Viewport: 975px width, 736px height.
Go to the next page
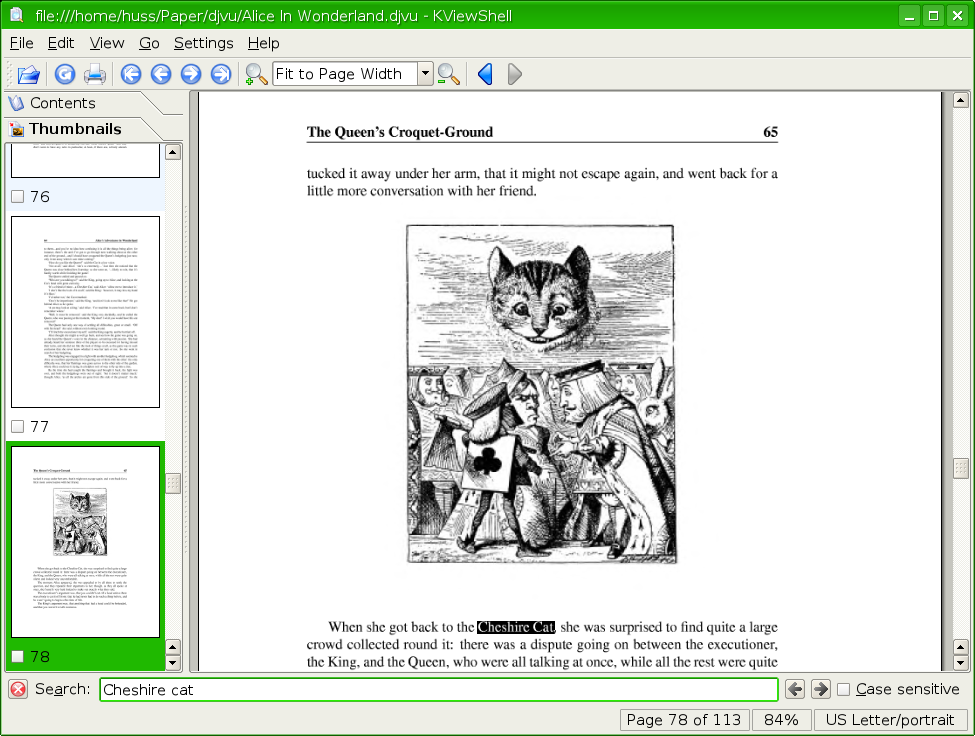pyautogui.click(x=191, y=75)
